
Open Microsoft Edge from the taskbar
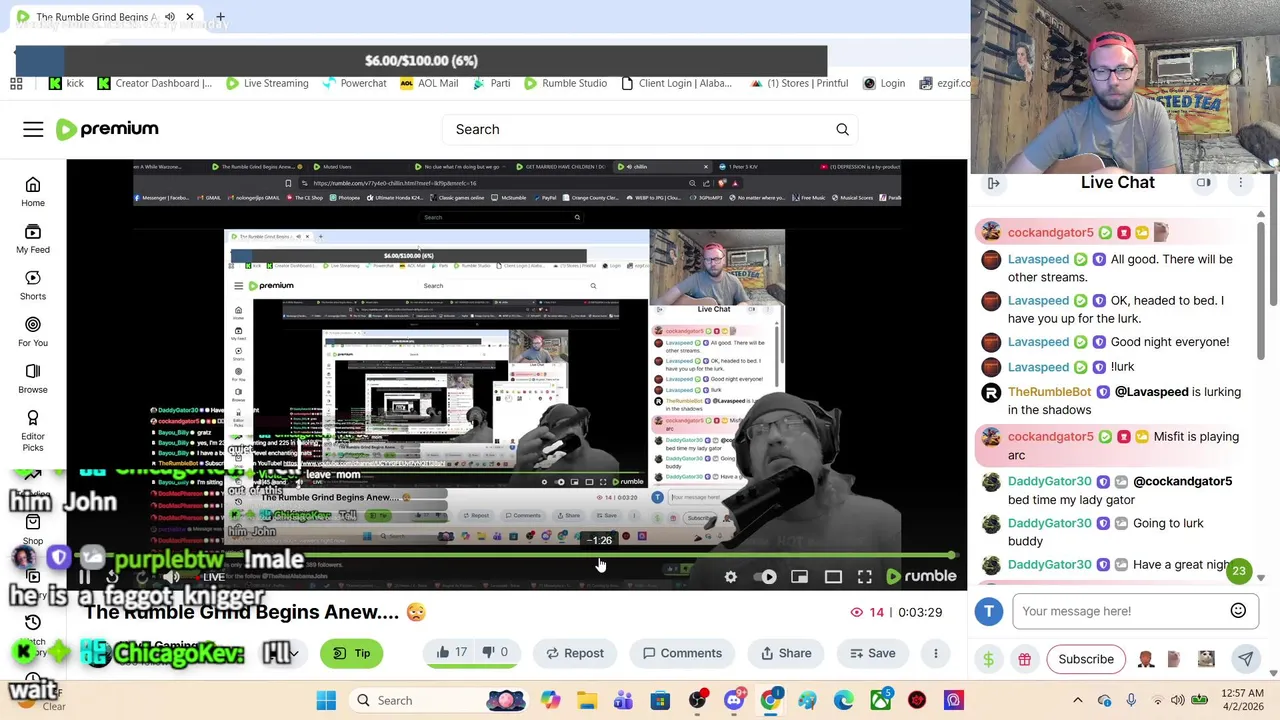point(844,700)
